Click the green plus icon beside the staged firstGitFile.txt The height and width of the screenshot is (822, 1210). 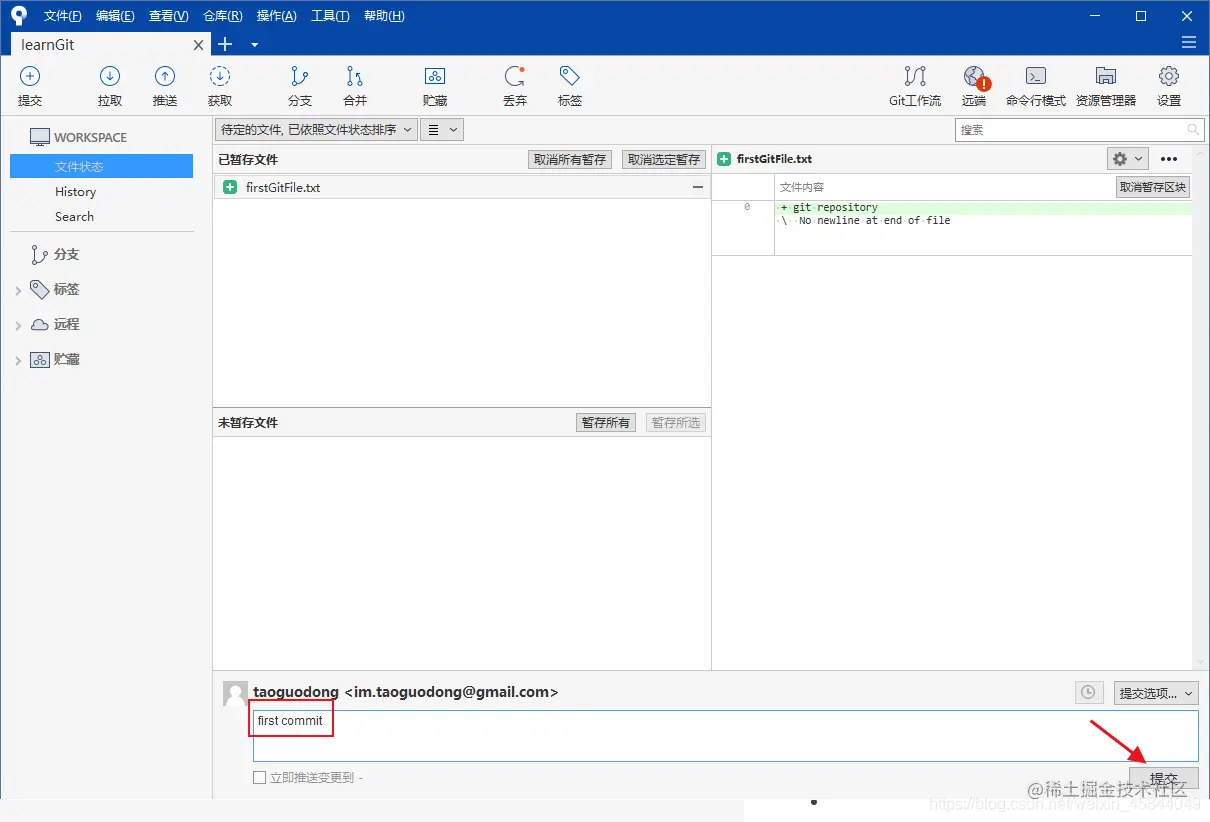[230, 187]
